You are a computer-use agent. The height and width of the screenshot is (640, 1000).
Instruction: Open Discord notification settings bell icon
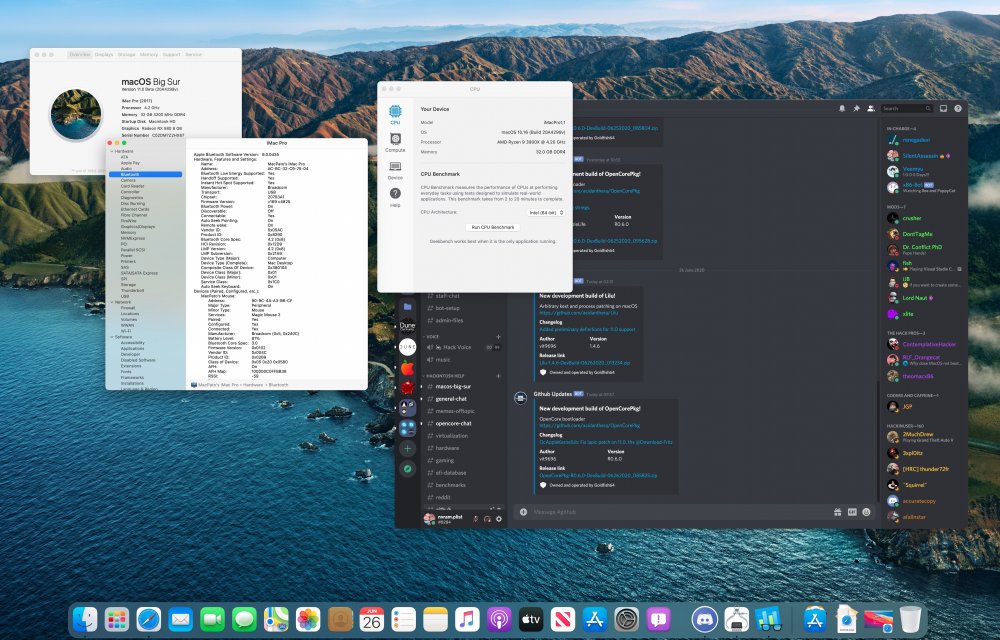(842, 108)
